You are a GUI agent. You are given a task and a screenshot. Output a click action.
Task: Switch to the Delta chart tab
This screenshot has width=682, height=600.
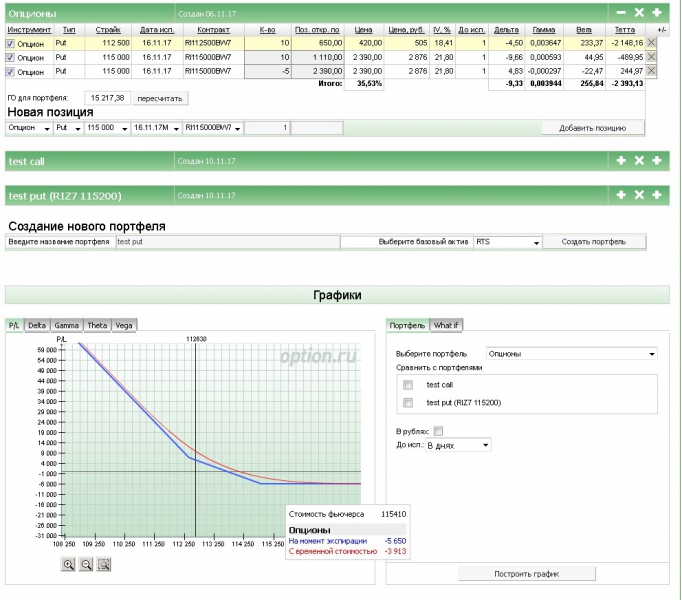[x=37, y=325]
